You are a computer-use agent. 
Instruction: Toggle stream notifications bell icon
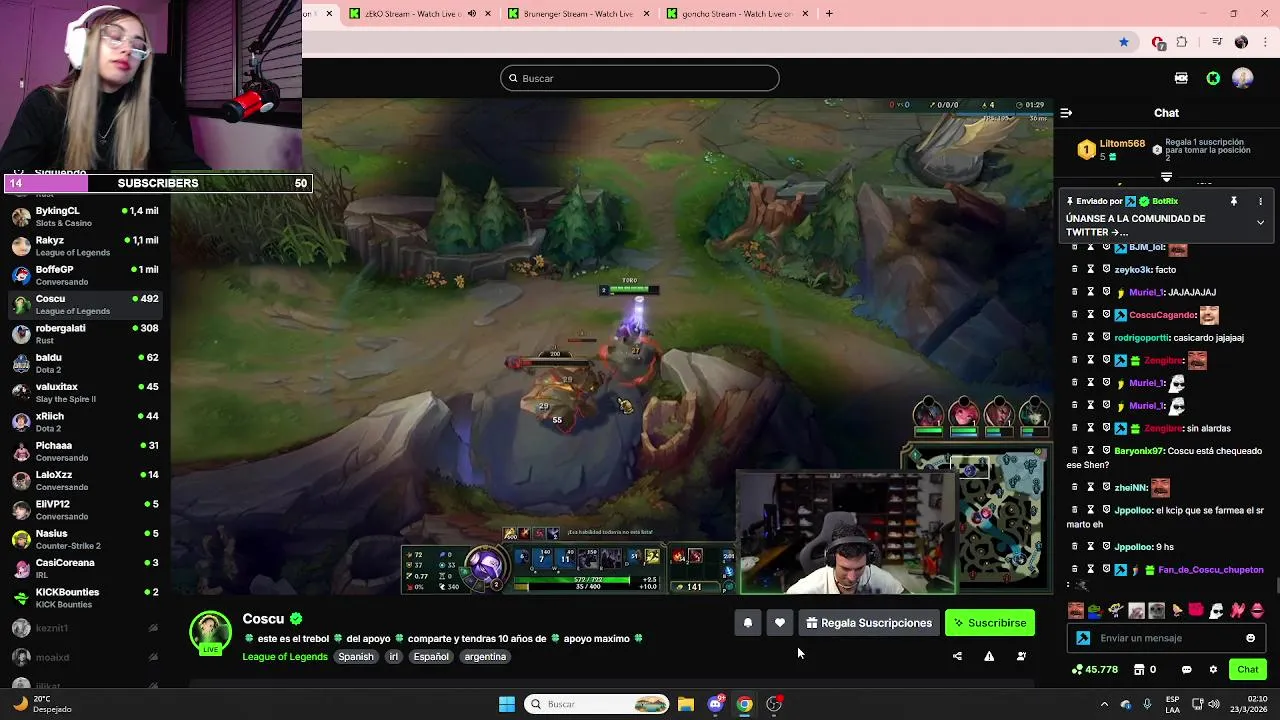click(747, 623)
